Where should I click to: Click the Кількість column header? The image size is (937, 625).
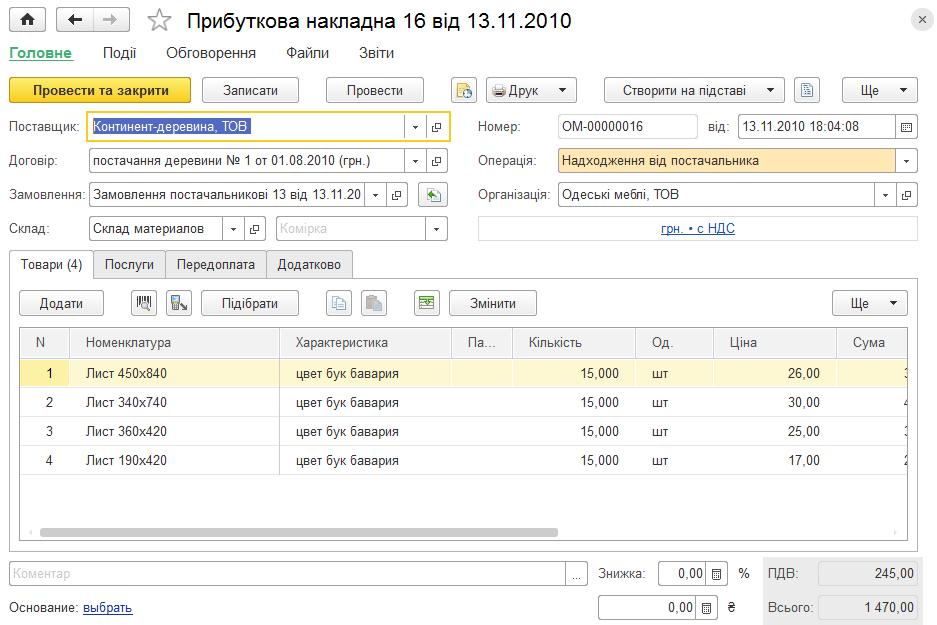[574, 342]
